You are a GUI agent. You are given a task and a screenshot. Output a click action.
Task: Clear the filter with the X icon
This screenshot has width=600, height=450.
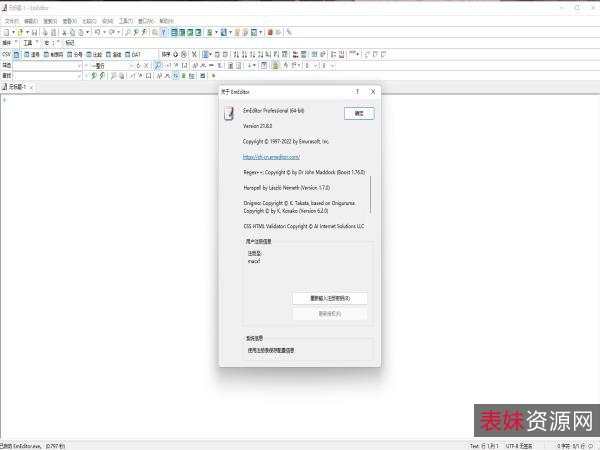[x=146, y=66]
